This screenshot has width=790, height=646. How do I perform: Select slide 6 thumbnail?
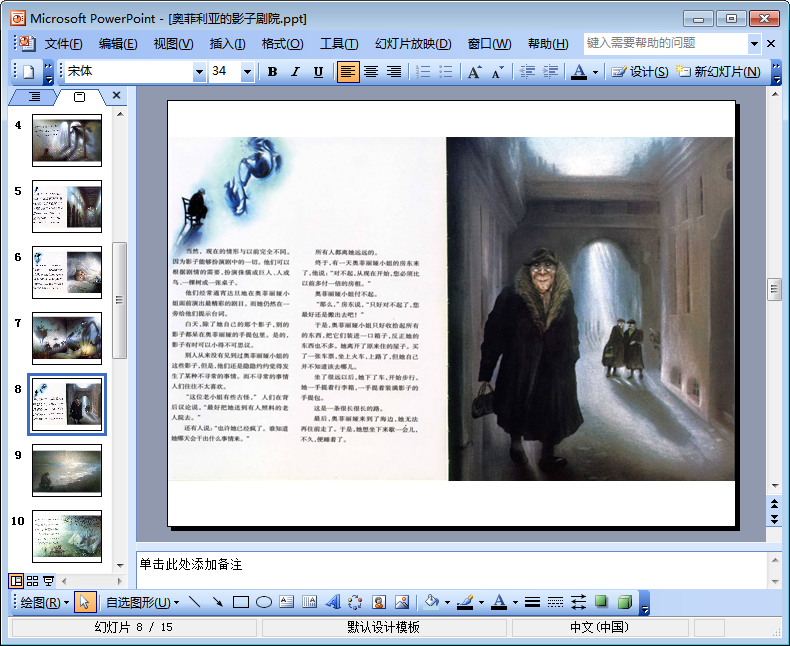[x=67, y=272]
